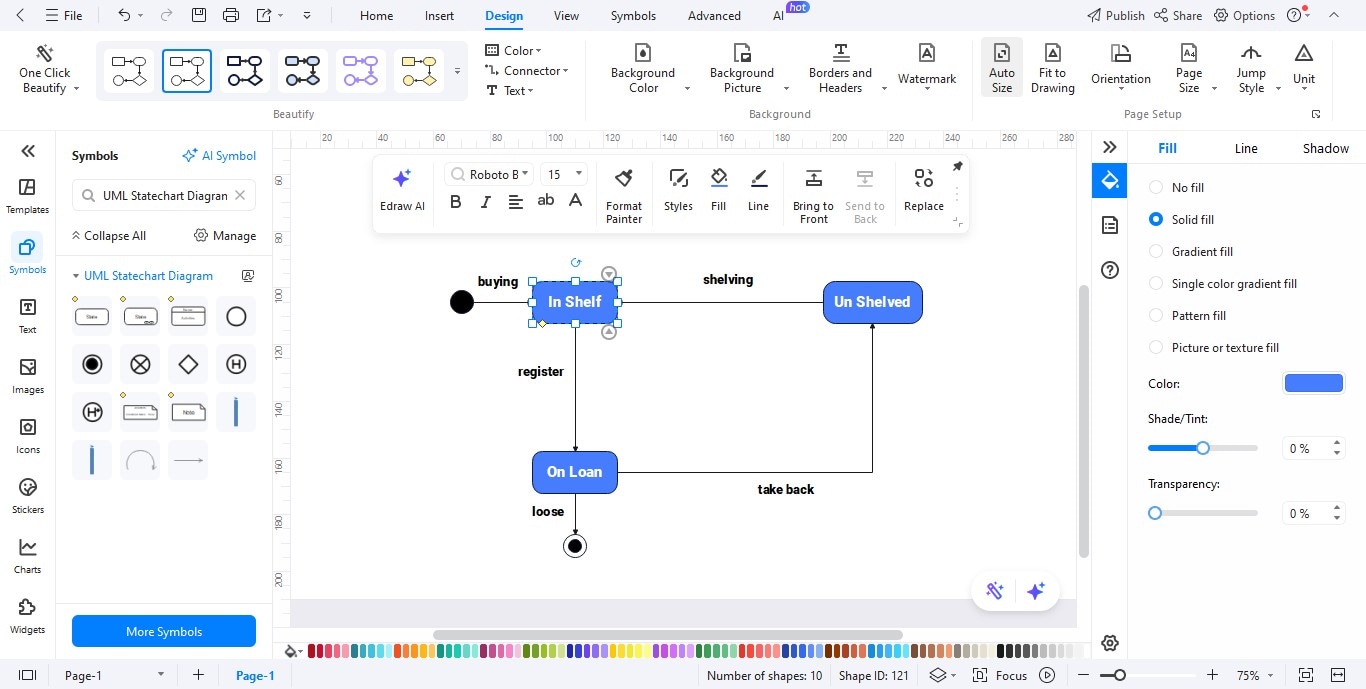This screenshot has width=1366, height=689.
Task: Select No fill option
Action: (1177, 187)
